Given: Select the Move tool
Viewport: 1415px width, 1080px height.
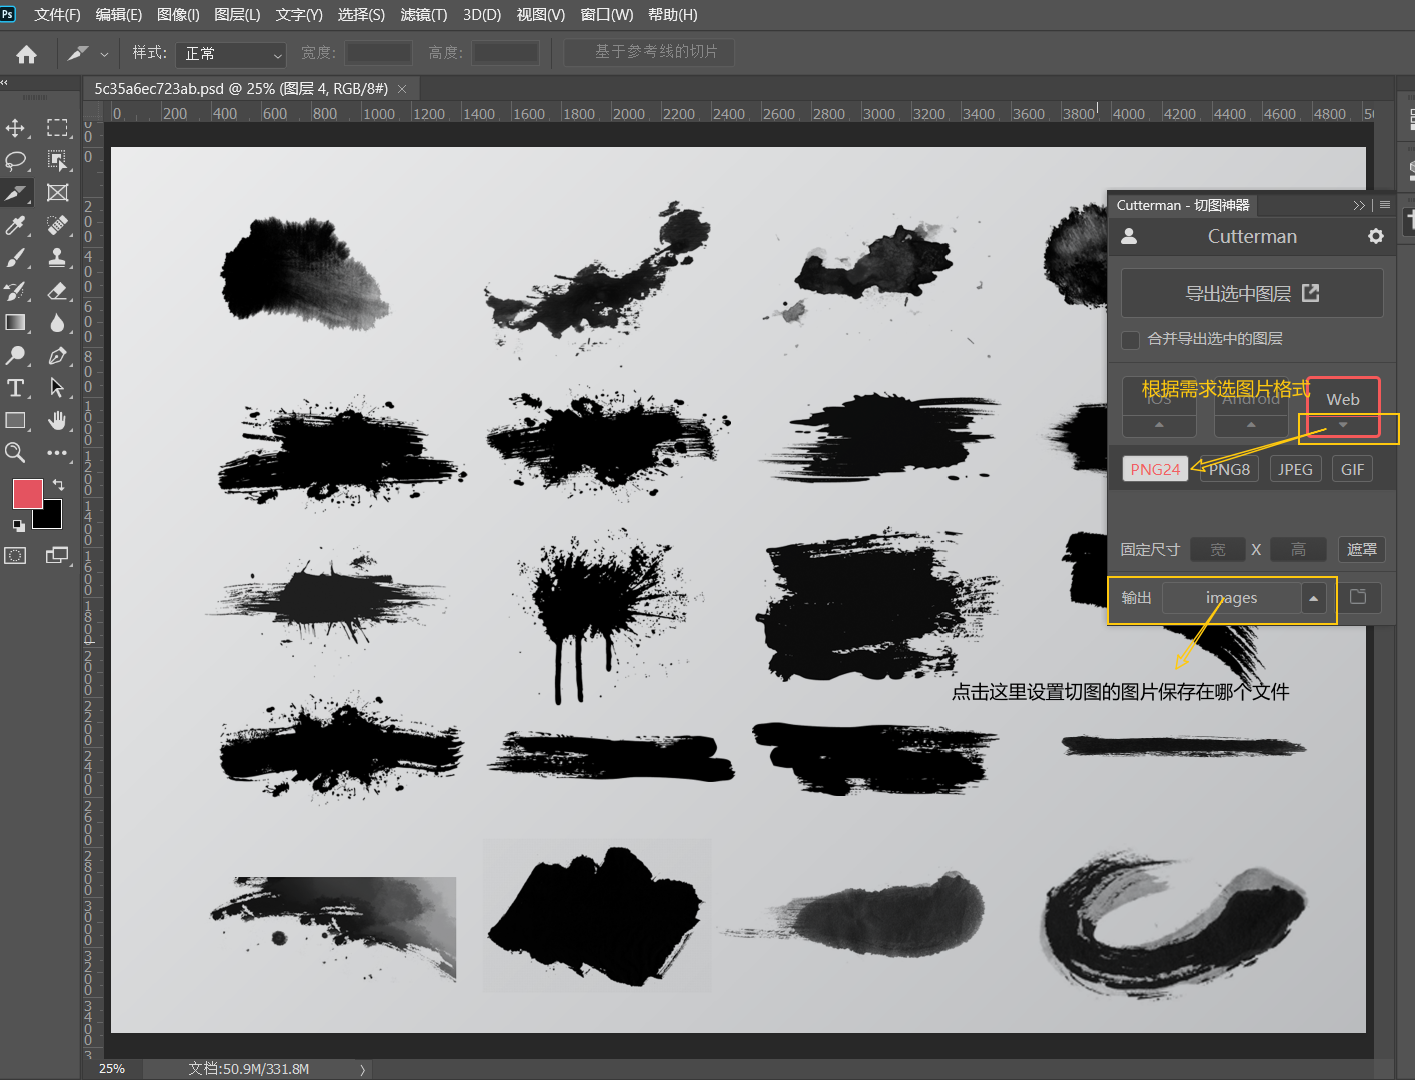Looking at the screenshot, I should [x=16, y=128].
